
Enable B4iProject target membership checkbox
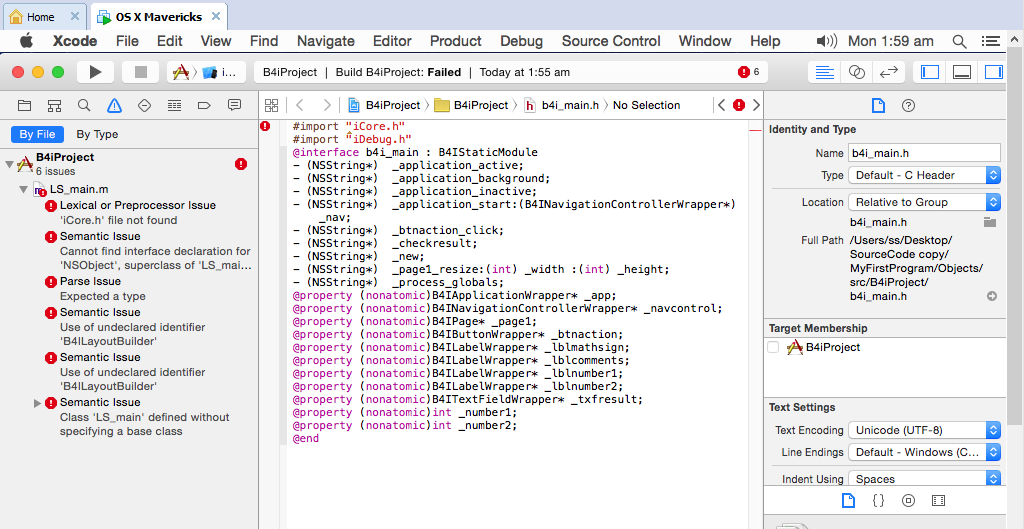[773, 347]
